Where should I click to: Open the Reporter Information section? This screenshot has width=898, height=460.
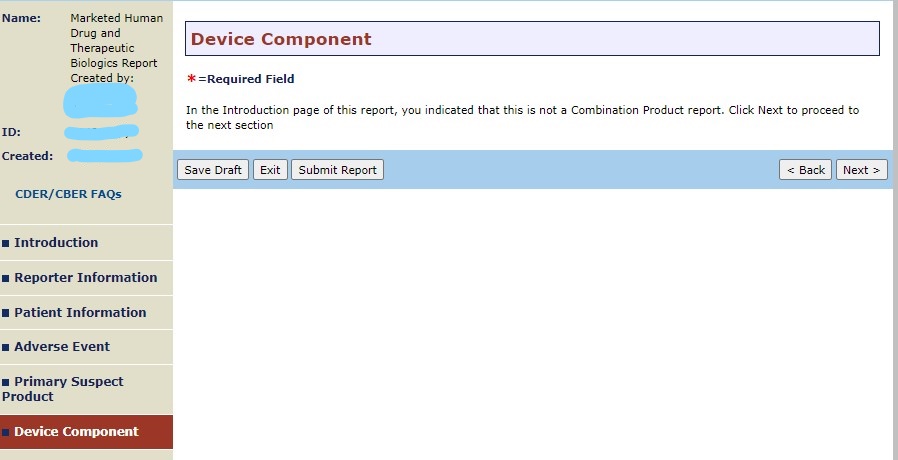click(x=85, y=277)
